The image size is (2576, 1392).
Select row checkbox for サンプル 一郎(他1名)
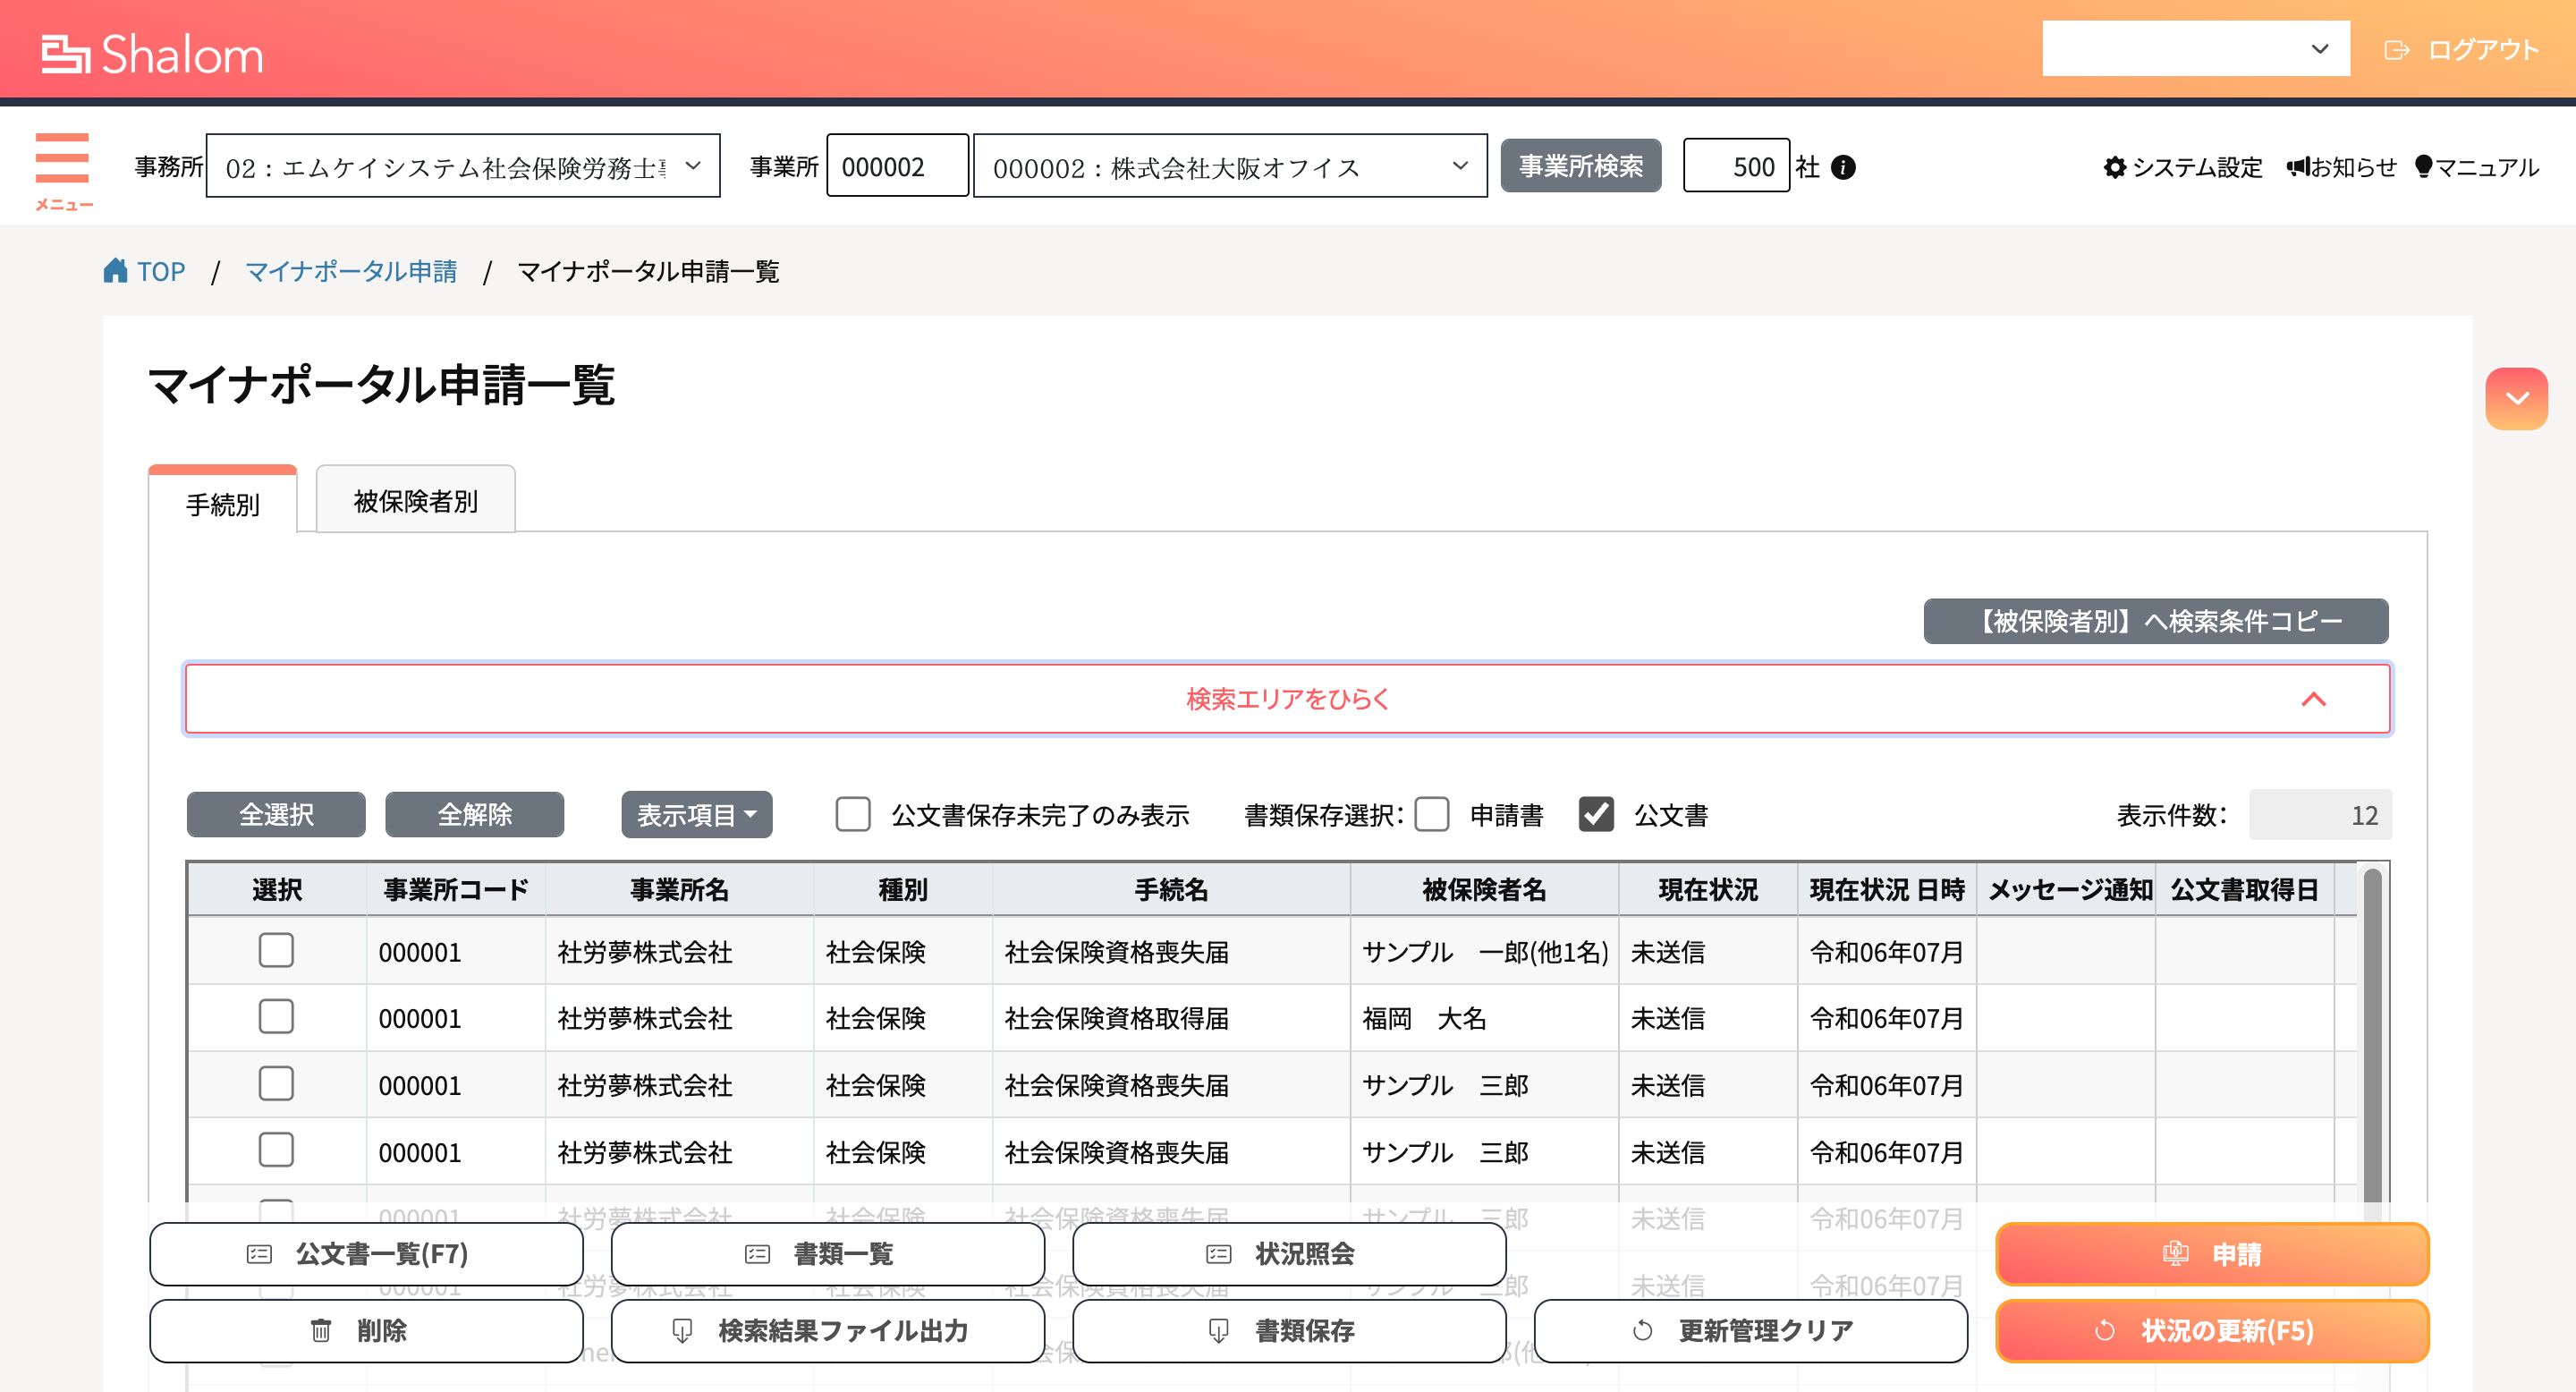coord(276,951)
